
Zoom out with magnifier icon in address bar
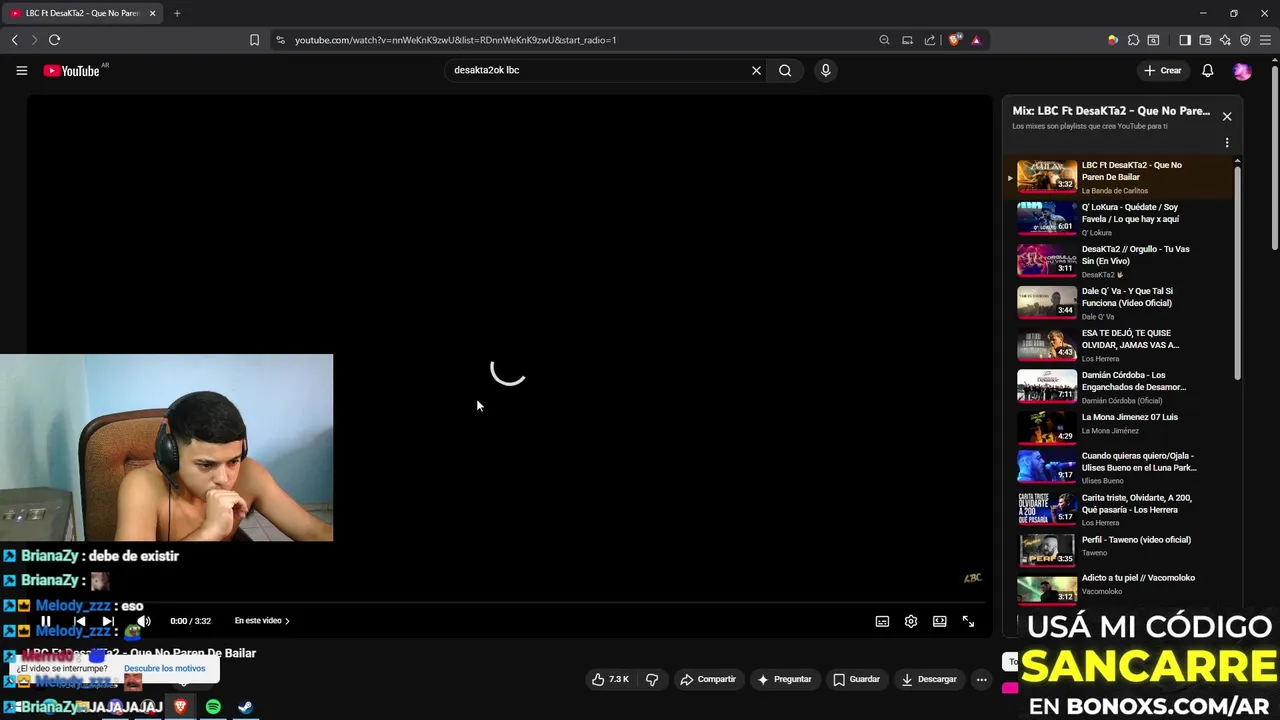(884, 40)
